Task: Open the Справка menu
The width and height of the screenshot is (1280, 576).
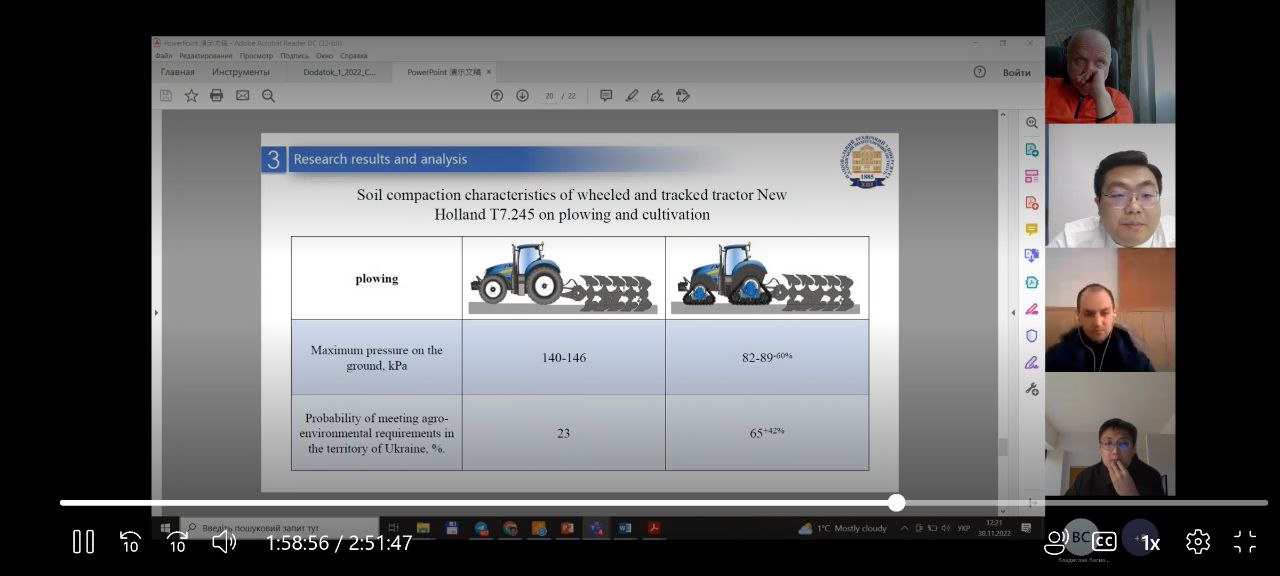Action: (353, 56)
